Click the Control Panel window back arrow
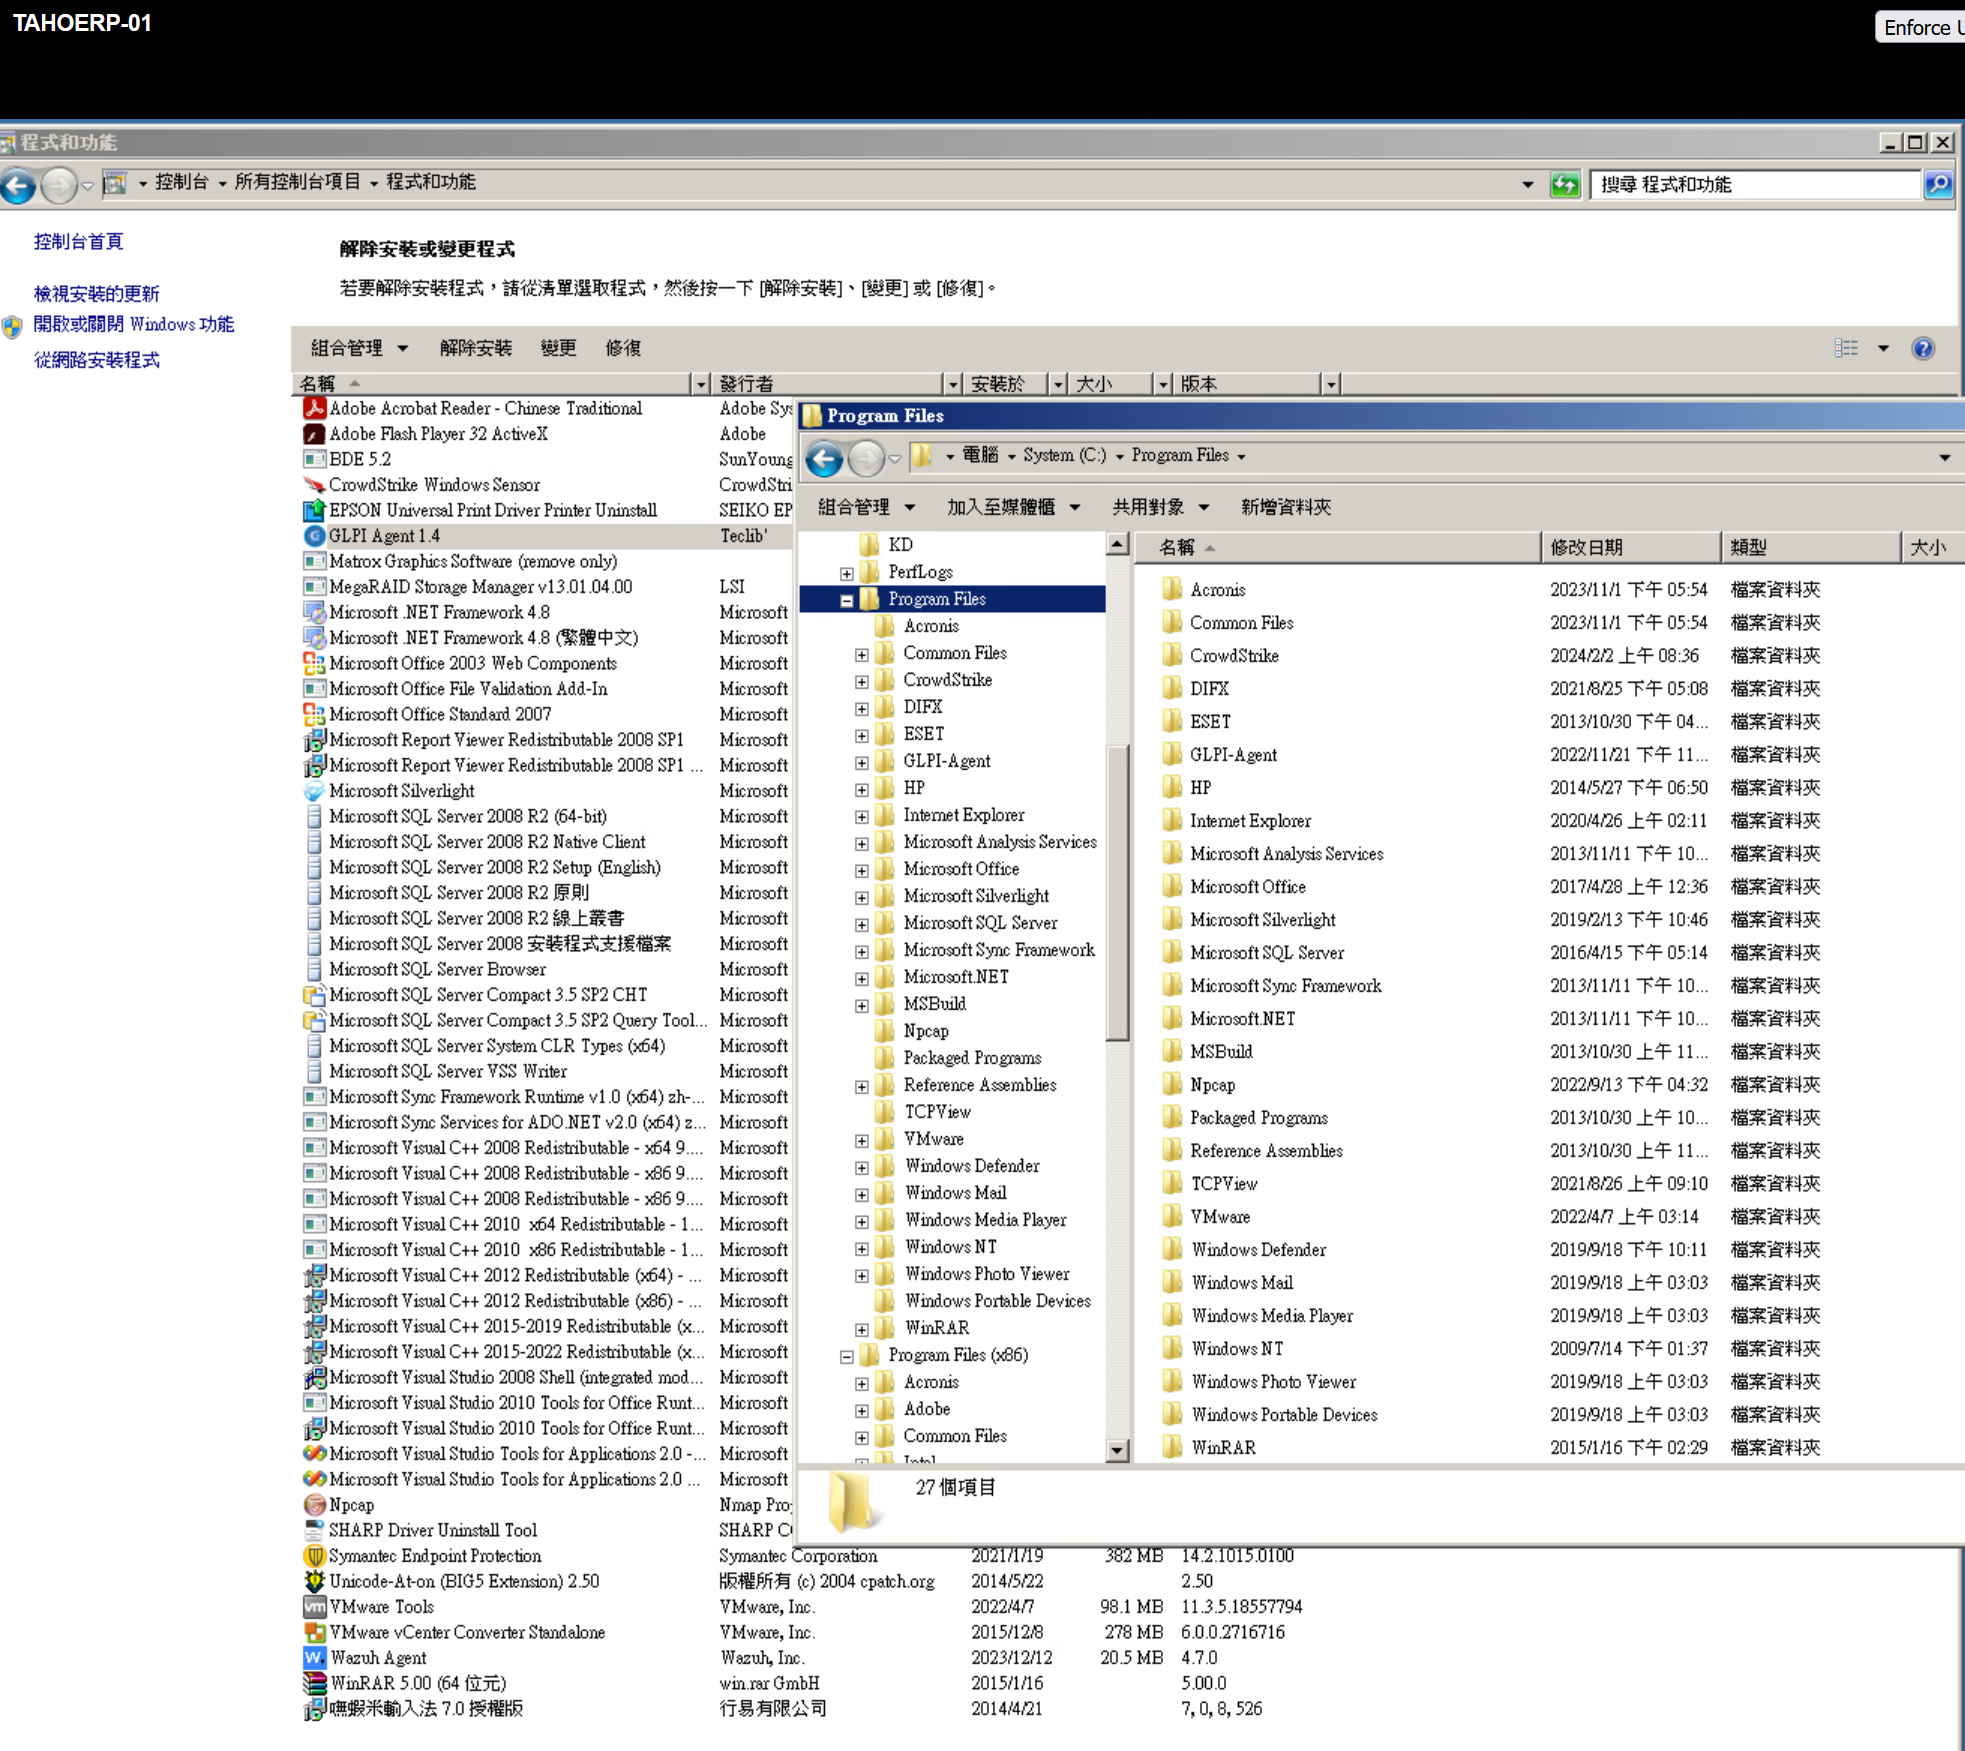1965x1751 pixels. (18, 184)
